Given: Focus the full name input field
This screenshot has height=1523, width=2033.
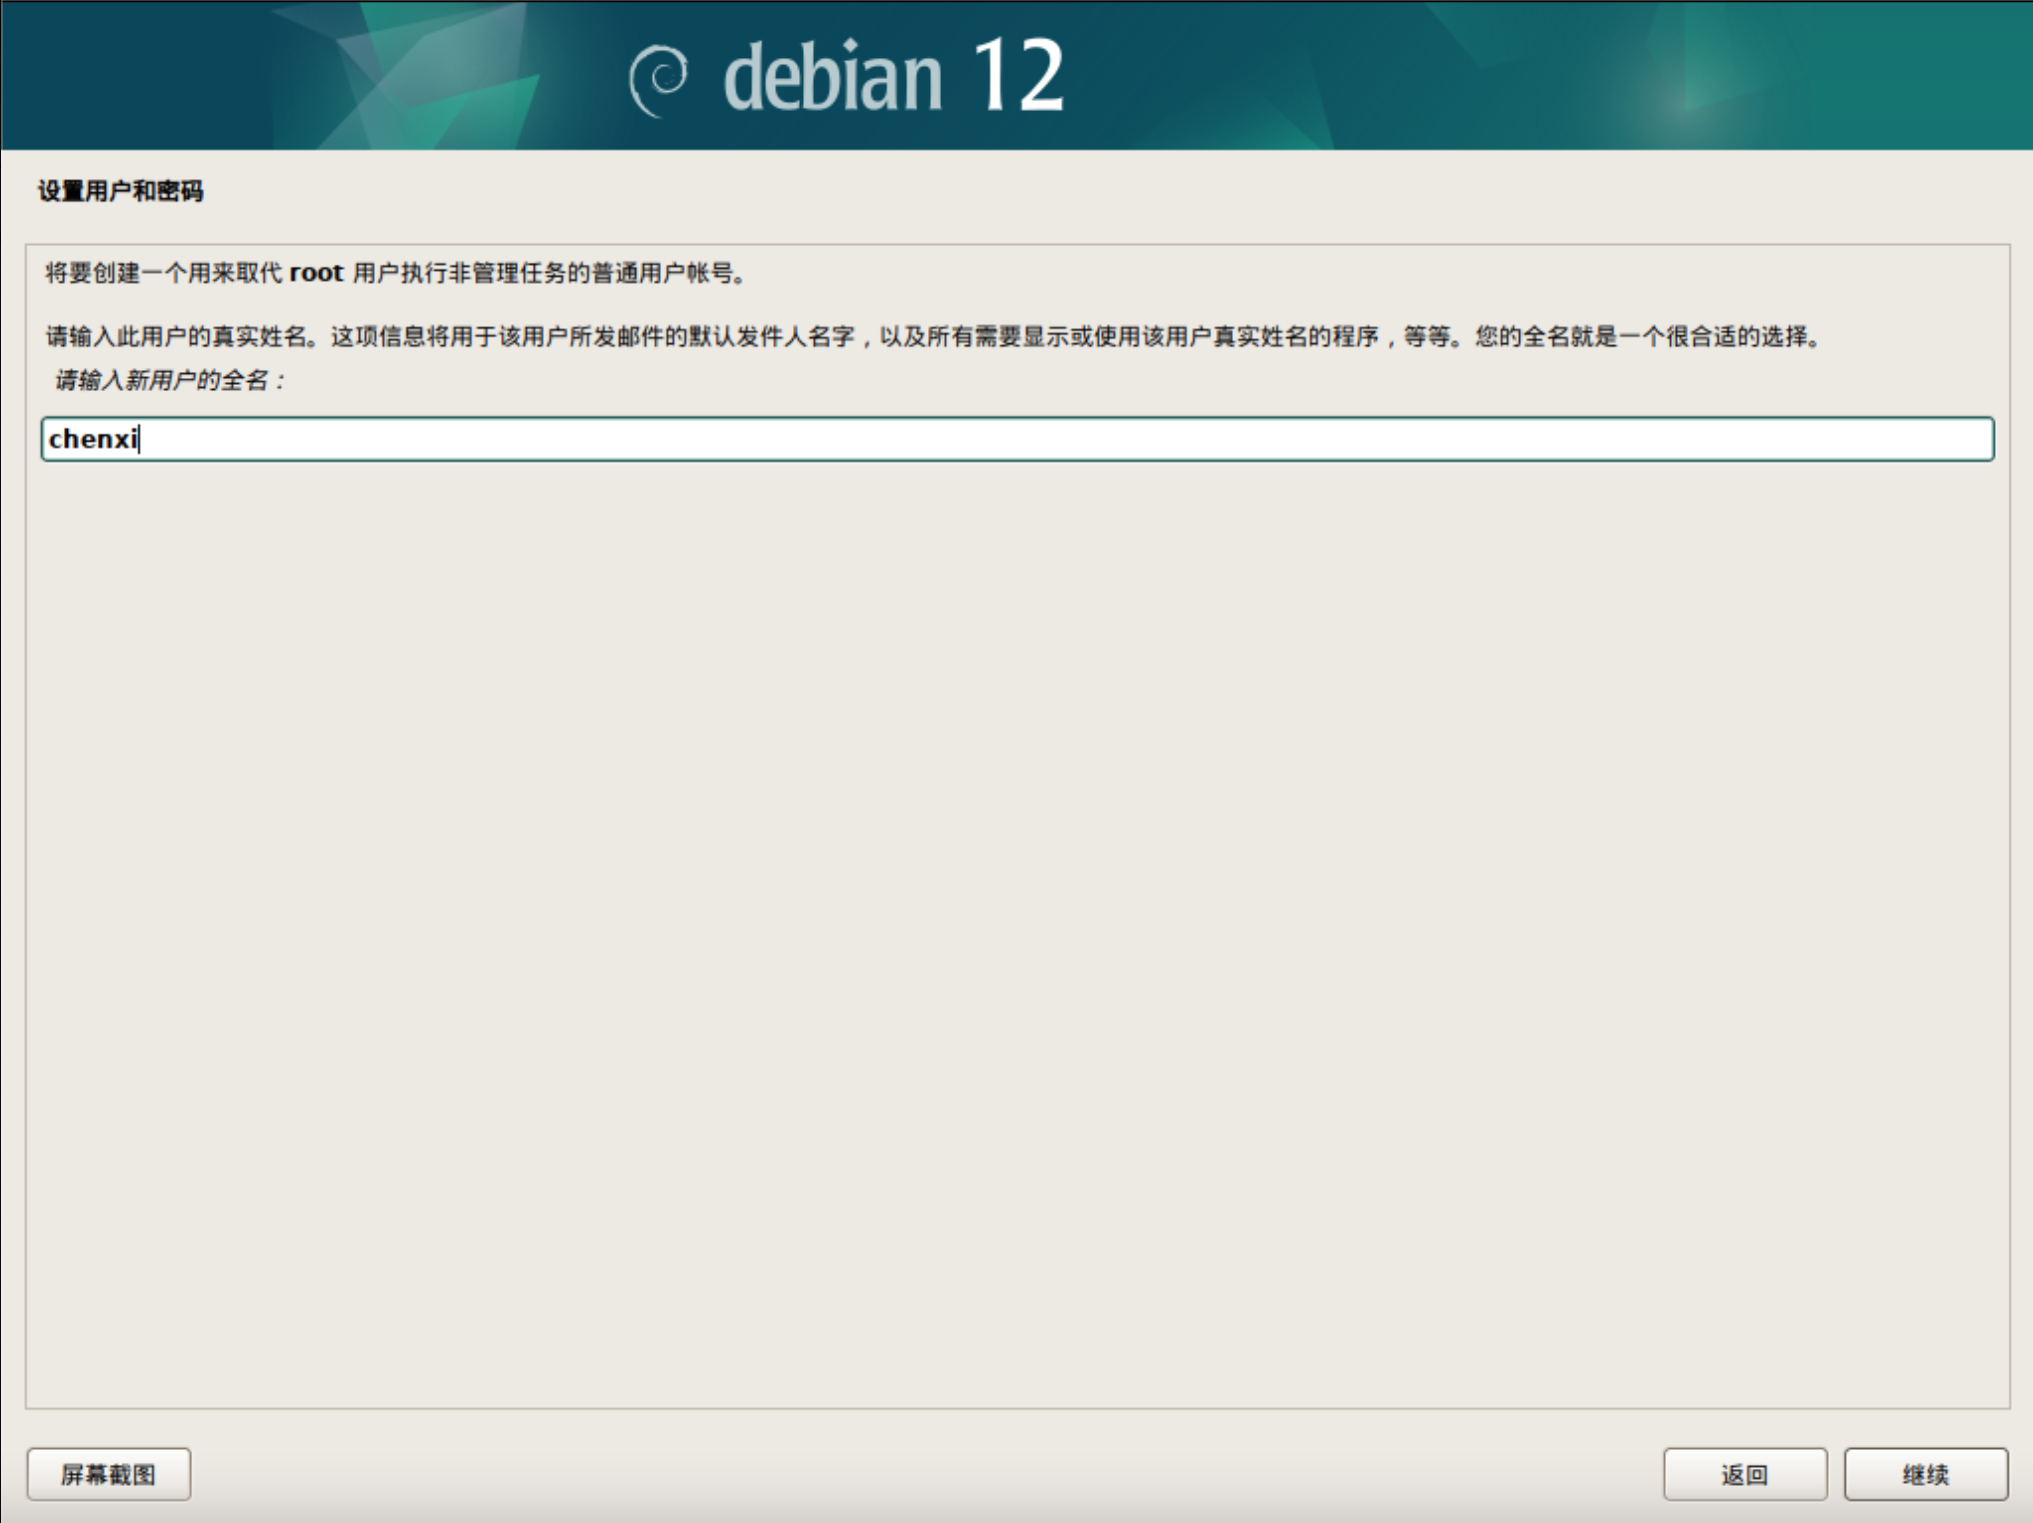Looking at the screenshot, I should coord(1016,439).
